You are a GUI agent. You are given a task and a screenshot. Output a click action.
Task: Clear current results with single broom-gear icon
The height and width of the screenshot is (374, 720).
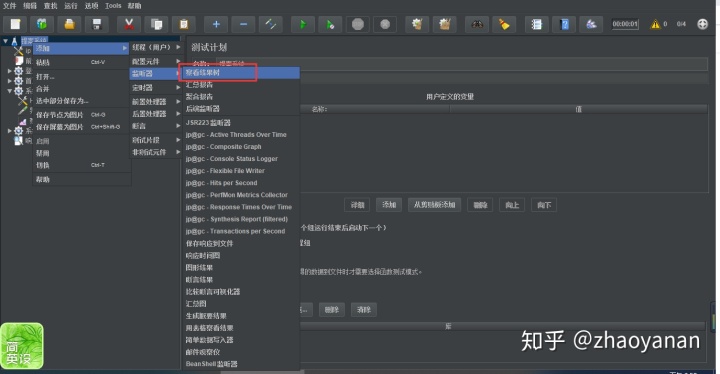tap(417, 24)
